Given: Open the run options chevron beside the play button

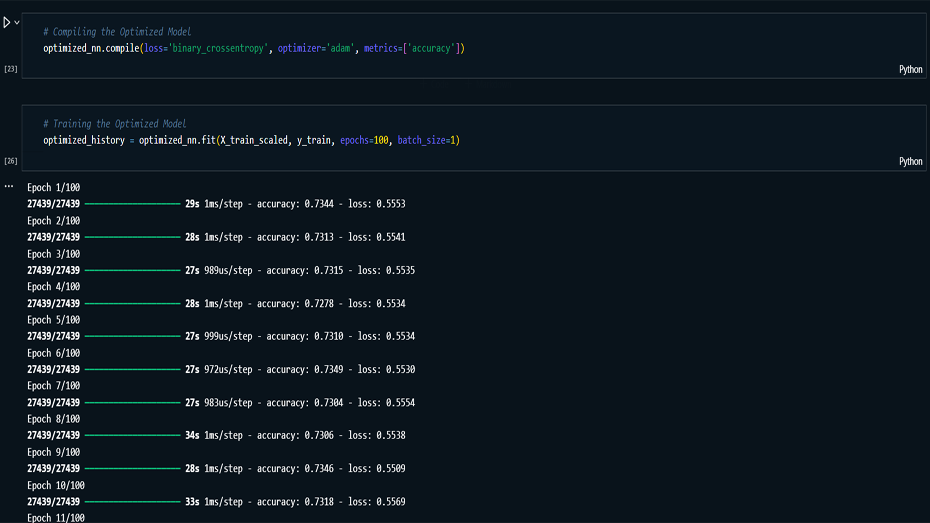Looking at the screenshot, I should [17, 22].
